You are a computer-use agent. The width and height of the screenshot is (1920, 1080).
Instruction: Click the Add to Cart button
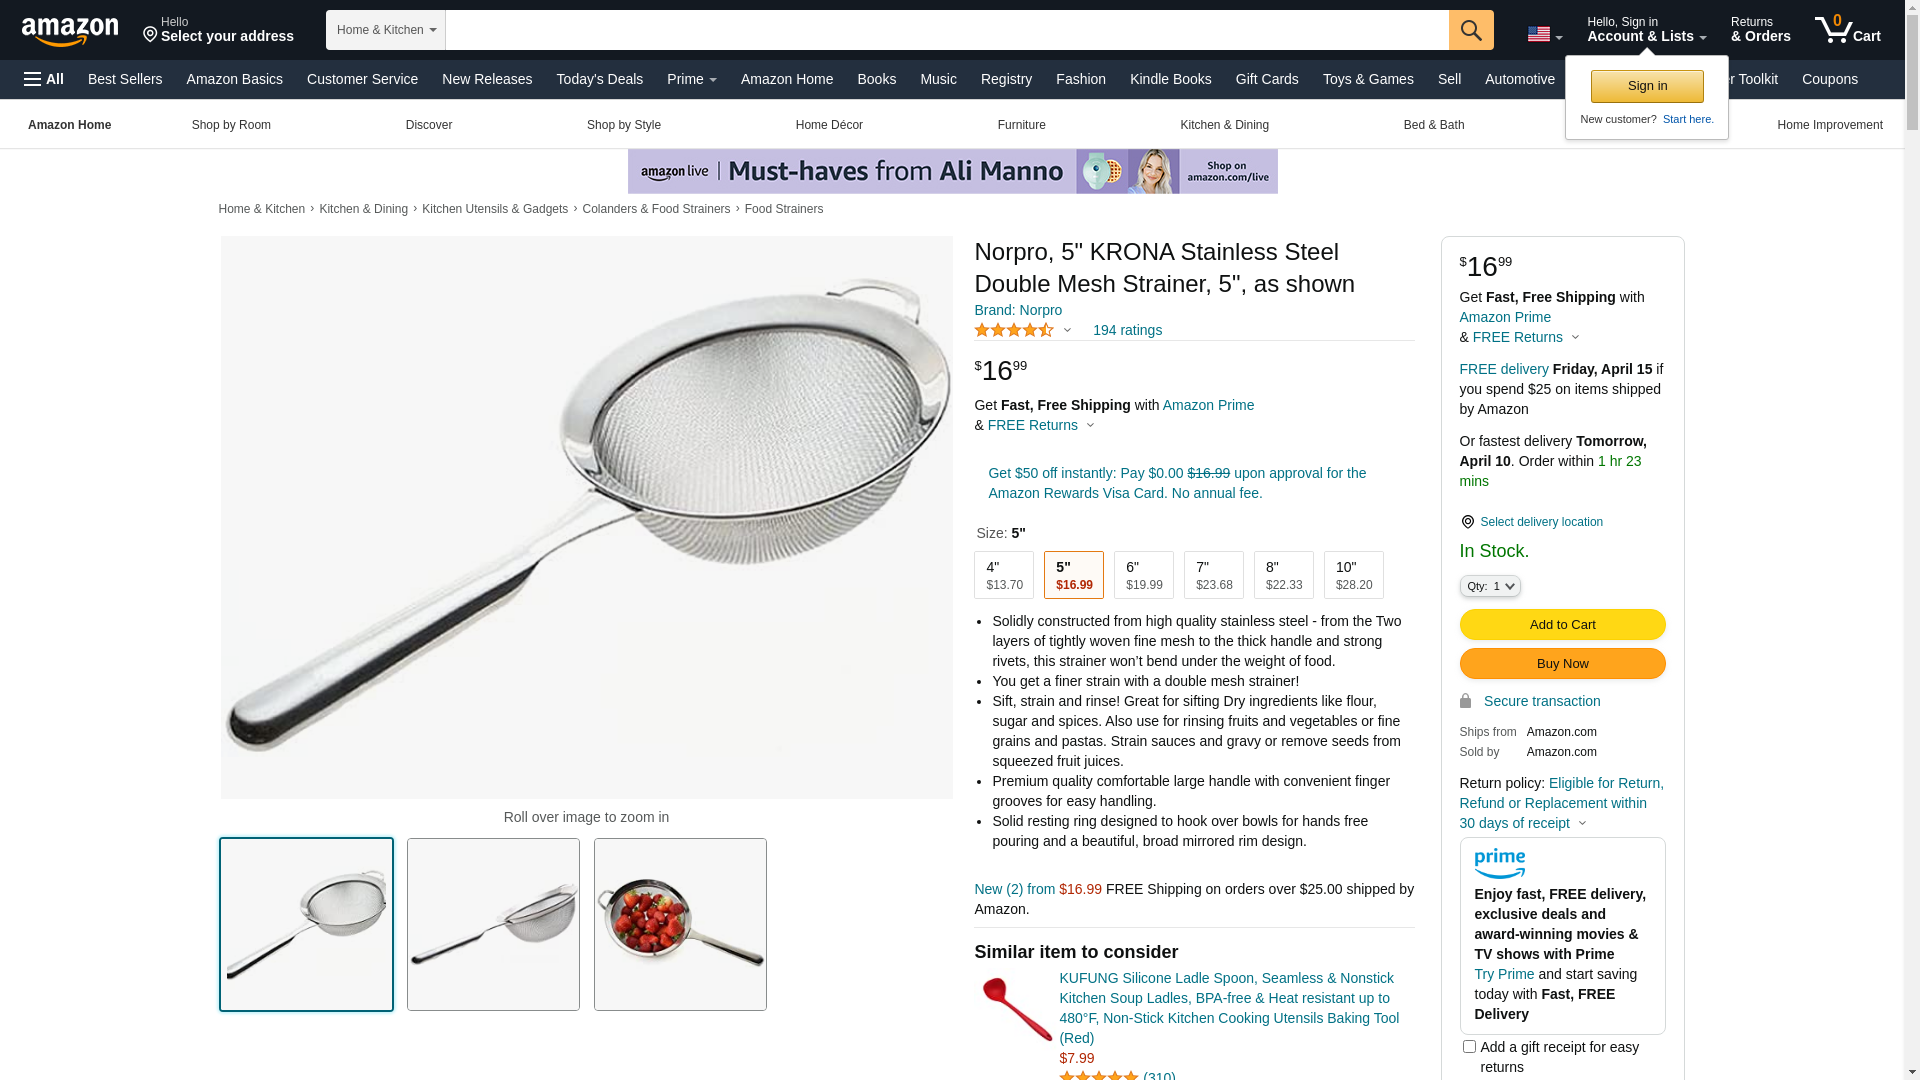pos(1562,625)
